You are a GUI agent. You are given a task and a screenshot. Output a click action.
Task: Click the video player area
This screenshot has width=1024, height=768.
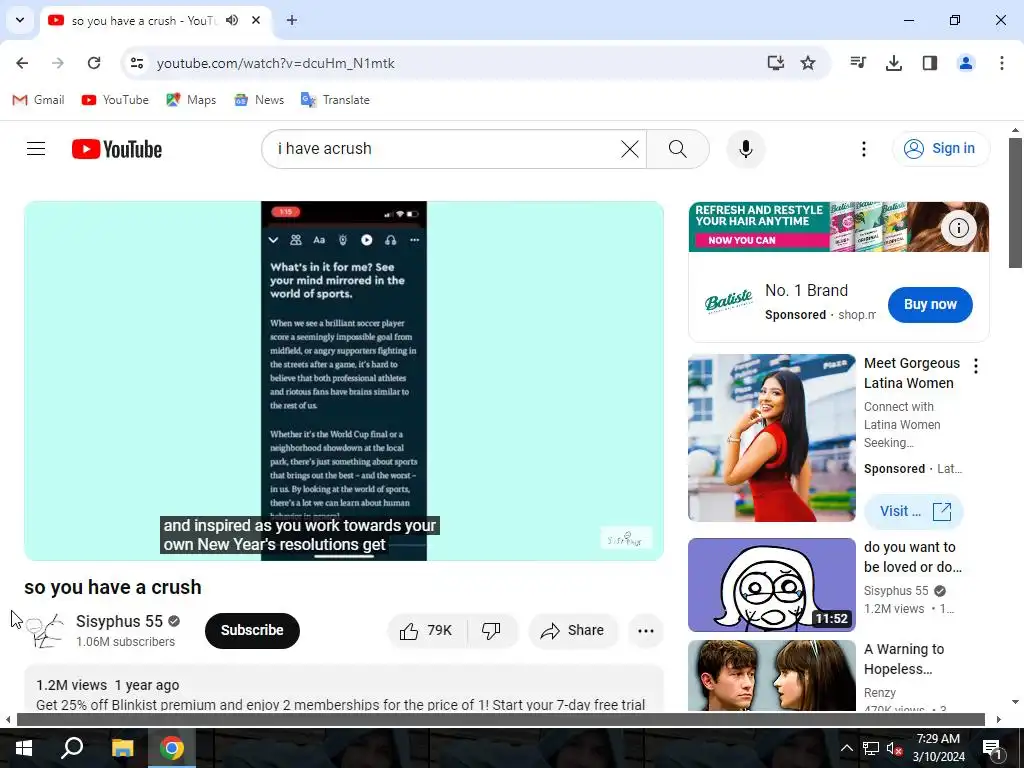pos(344,381)
